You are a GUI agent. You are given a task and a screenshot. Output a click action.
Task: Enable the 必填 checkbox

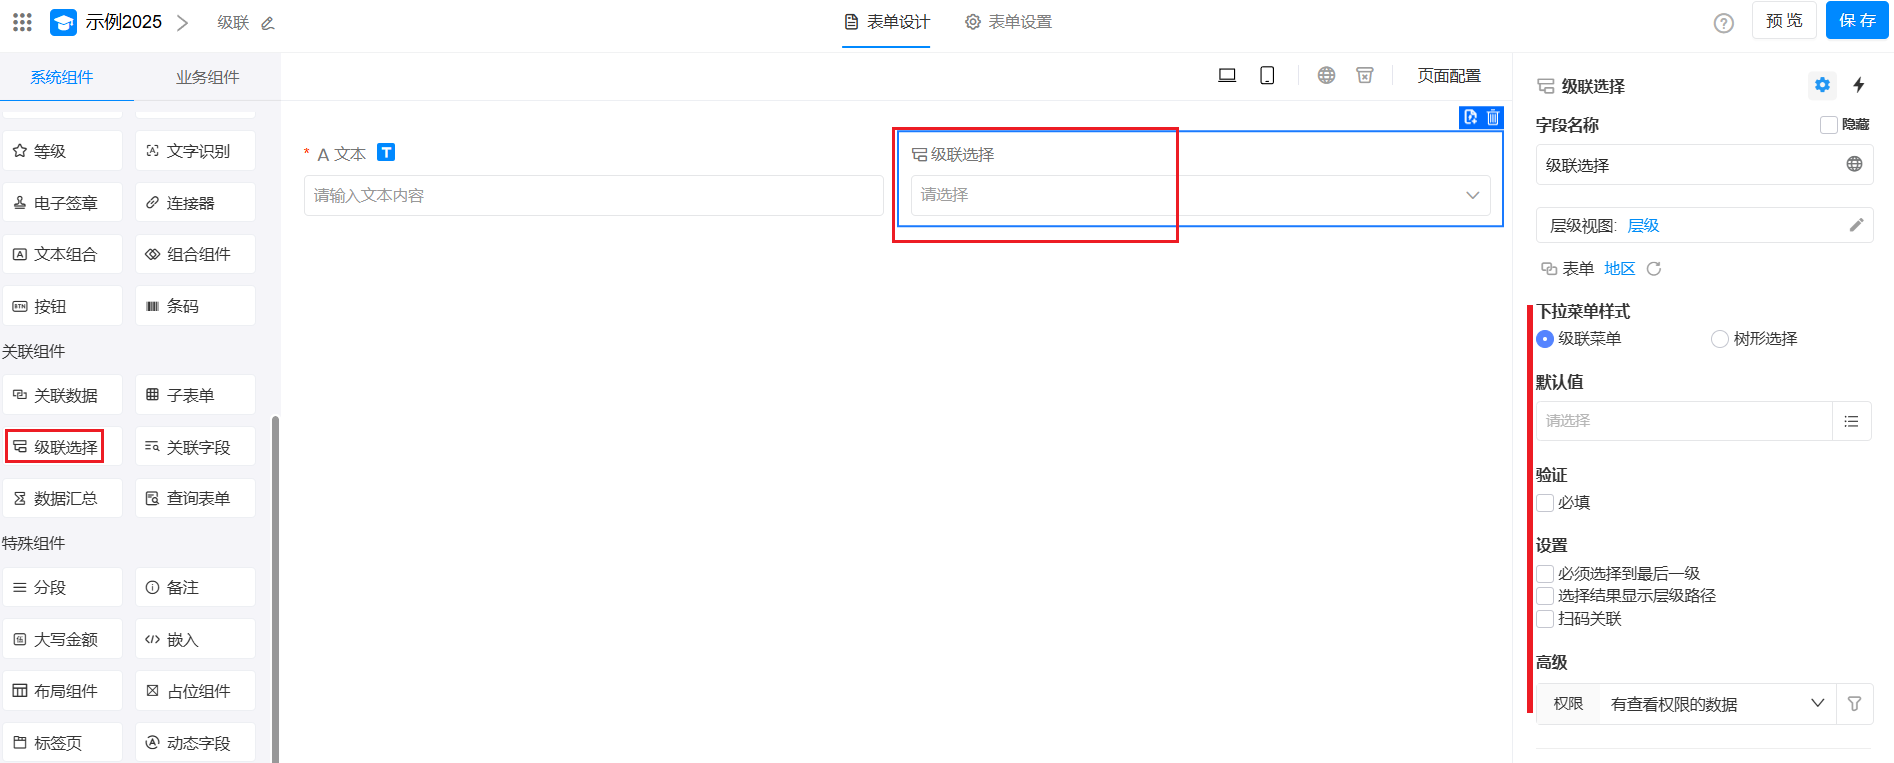pyautogui.click(x=1545, y=503)
